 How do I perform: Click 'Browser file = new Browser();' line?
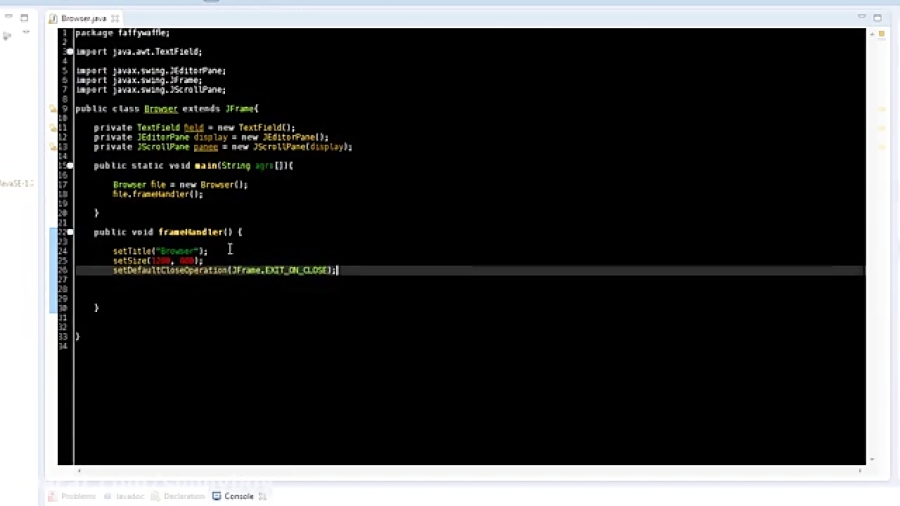point(180,185)
